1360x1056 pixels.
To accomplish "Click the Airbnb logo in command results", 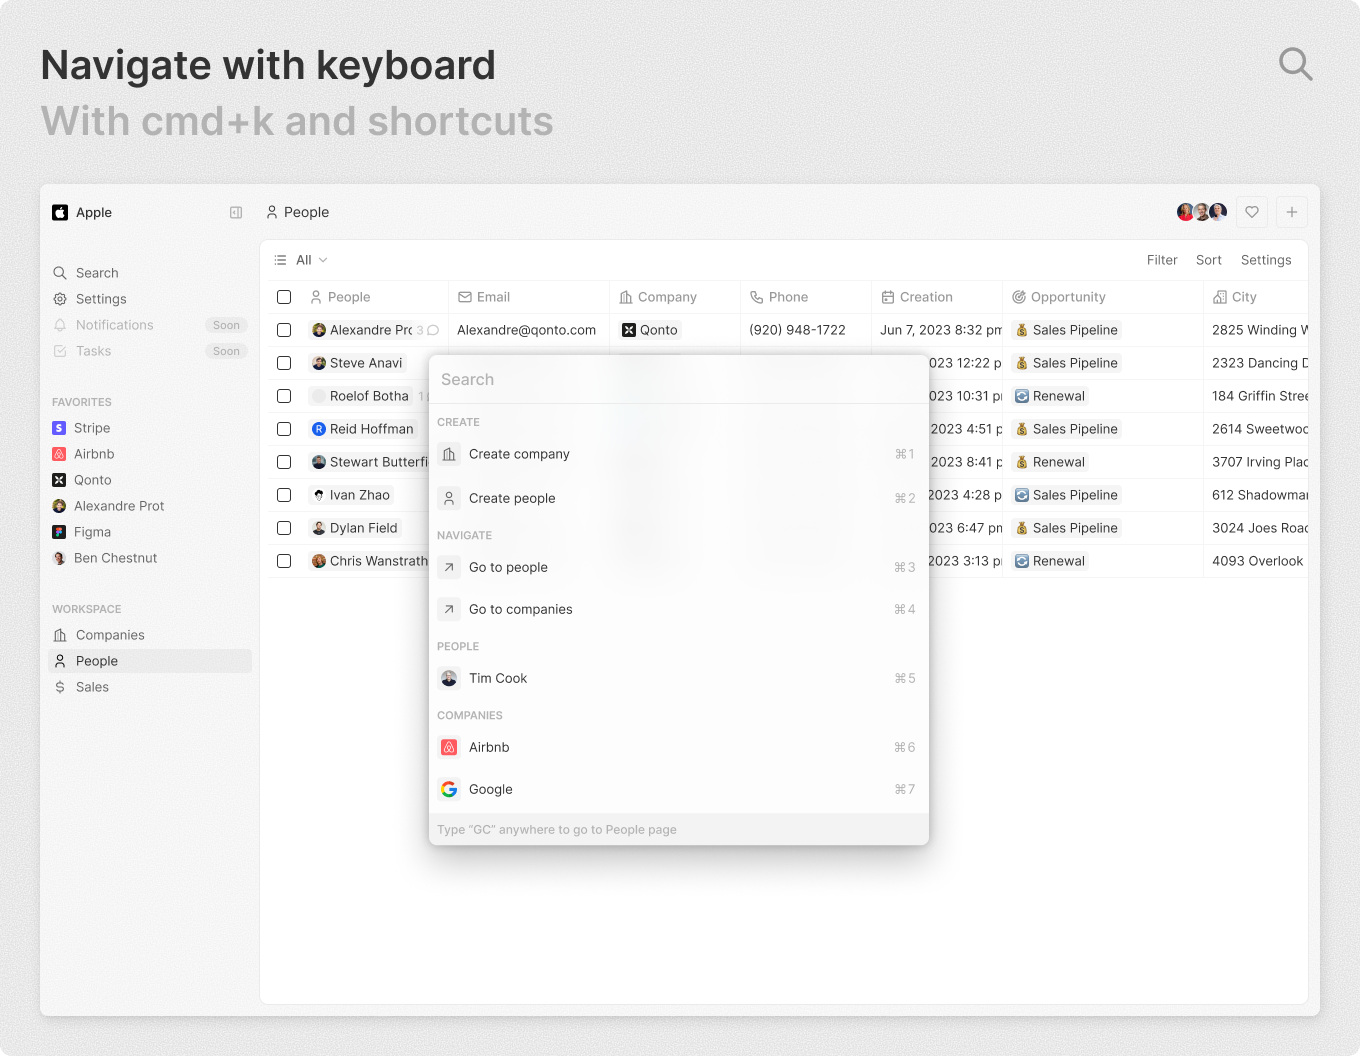I will click(449, 747).
